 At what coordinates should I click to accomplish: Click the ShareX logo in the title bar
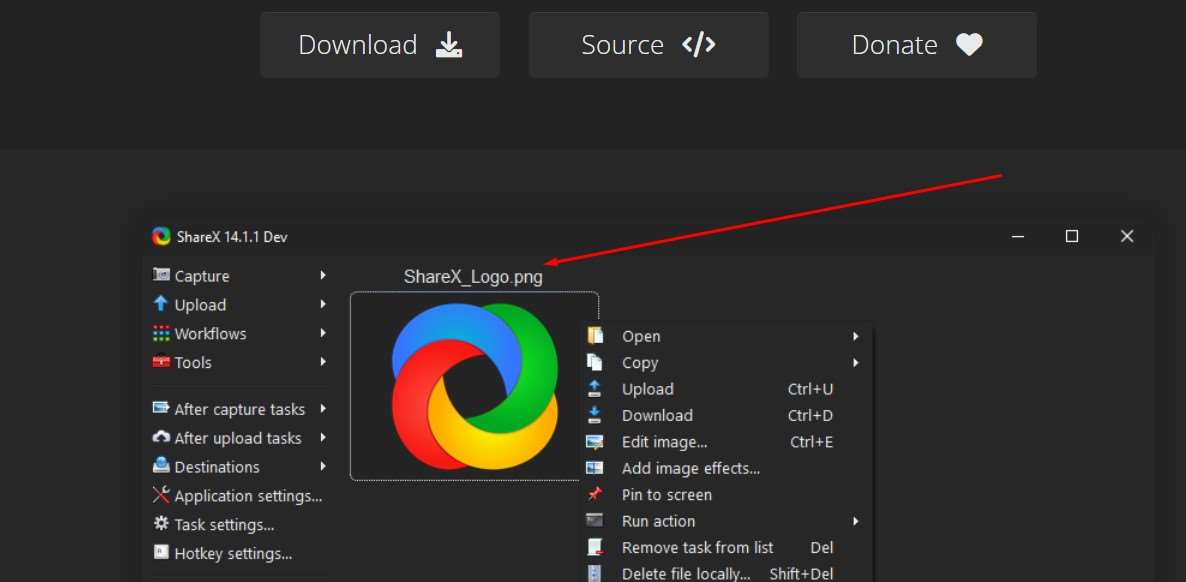coord(161,236)
